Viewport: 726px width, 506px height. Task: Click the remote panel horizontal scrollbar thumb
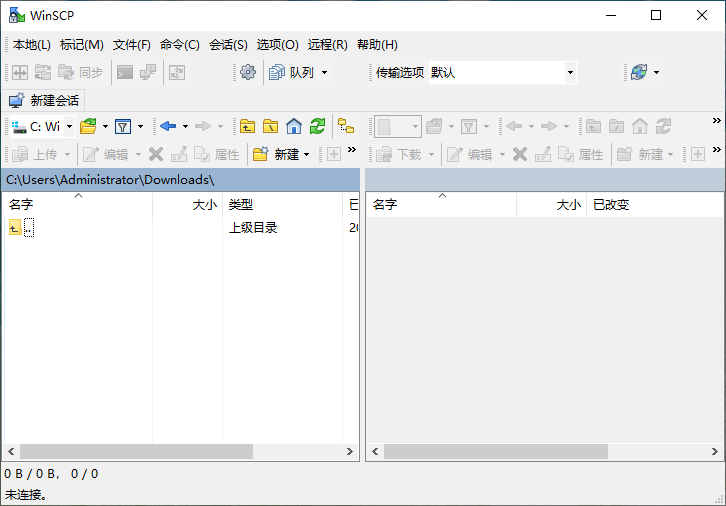(x=495, y=451)
